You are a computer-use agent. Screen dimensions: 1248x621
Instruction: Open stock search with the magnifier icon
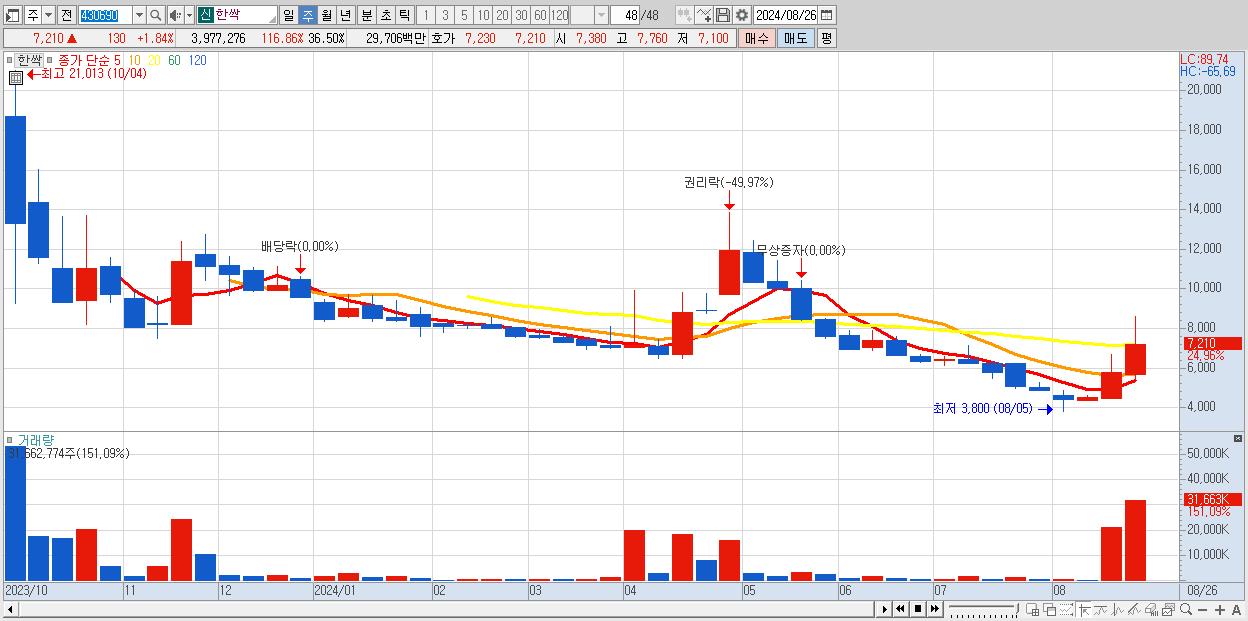tap(155, 15)
